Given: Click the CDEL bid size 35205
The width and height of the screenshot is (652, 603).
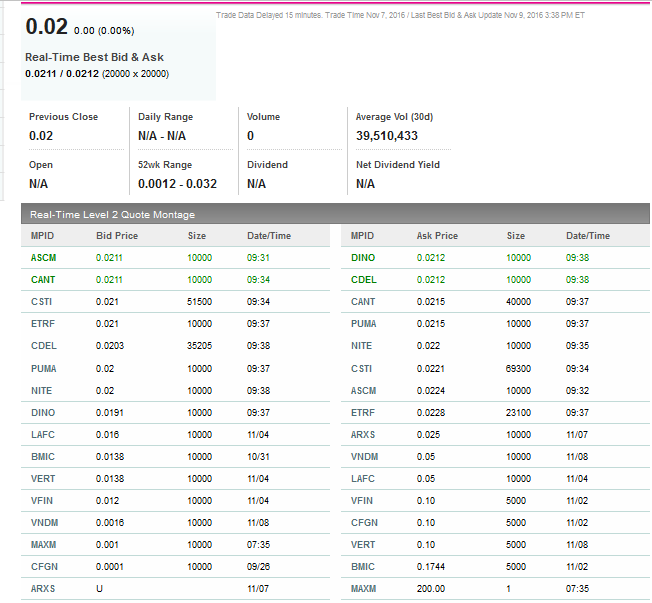Looking at the screenshot, I should tap(200, 346).
